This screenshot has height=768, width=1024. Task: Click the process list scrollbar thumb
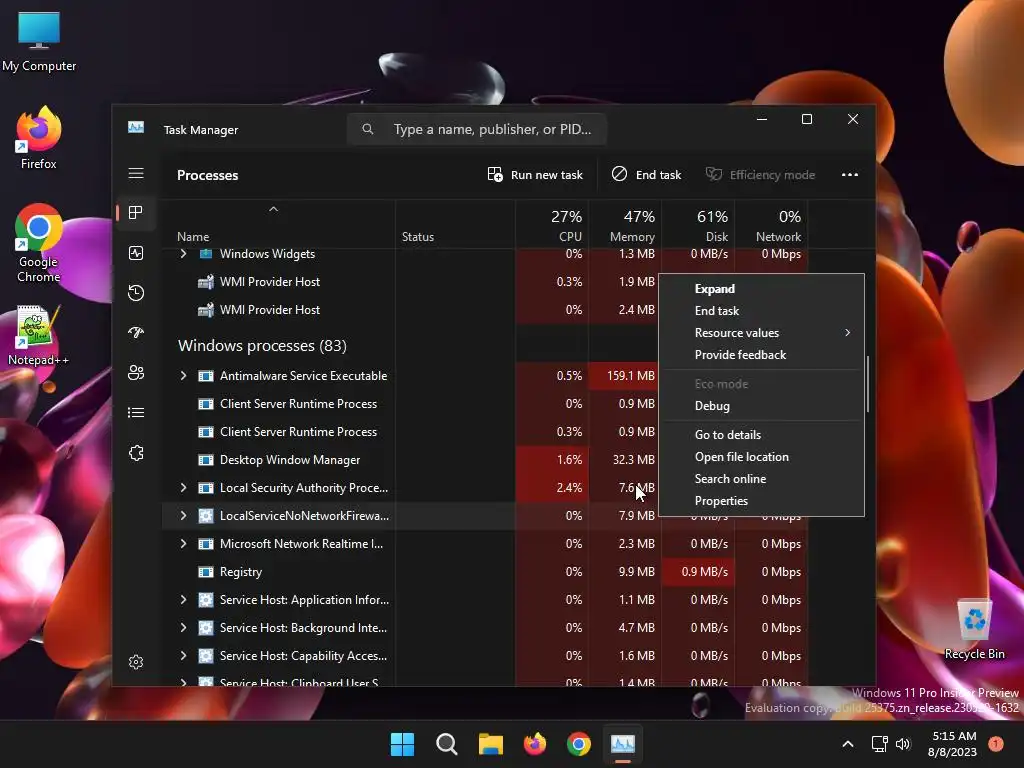pyautogui.click(x=868, y=384)
